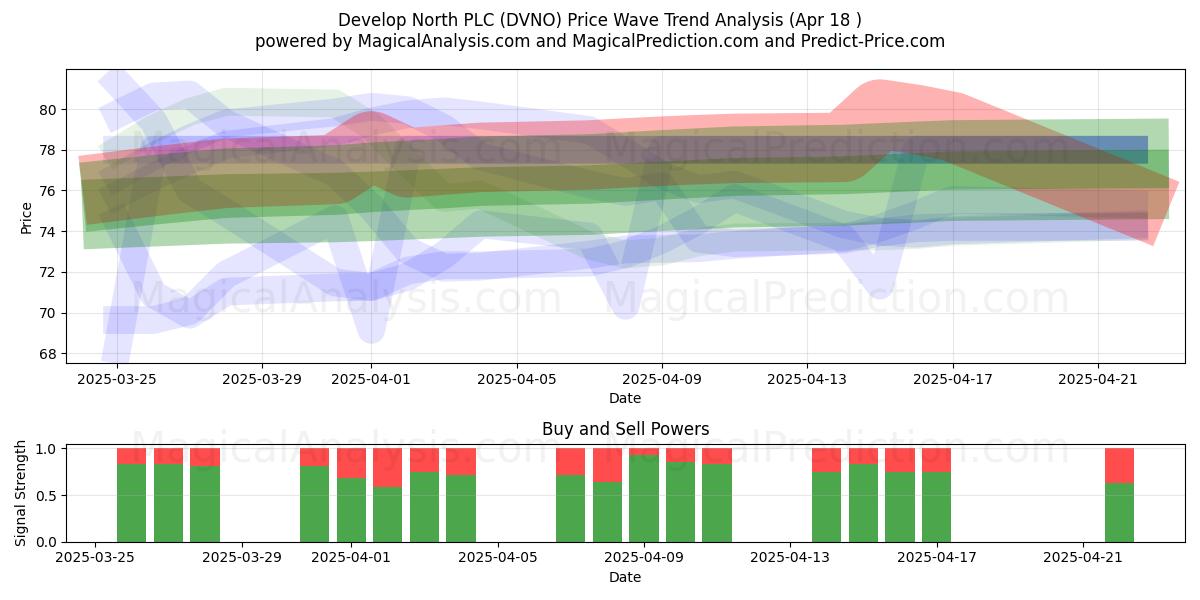Click the green buy bar for 2025-04-09
The image size is (1200, 600).
click(644, 499)
